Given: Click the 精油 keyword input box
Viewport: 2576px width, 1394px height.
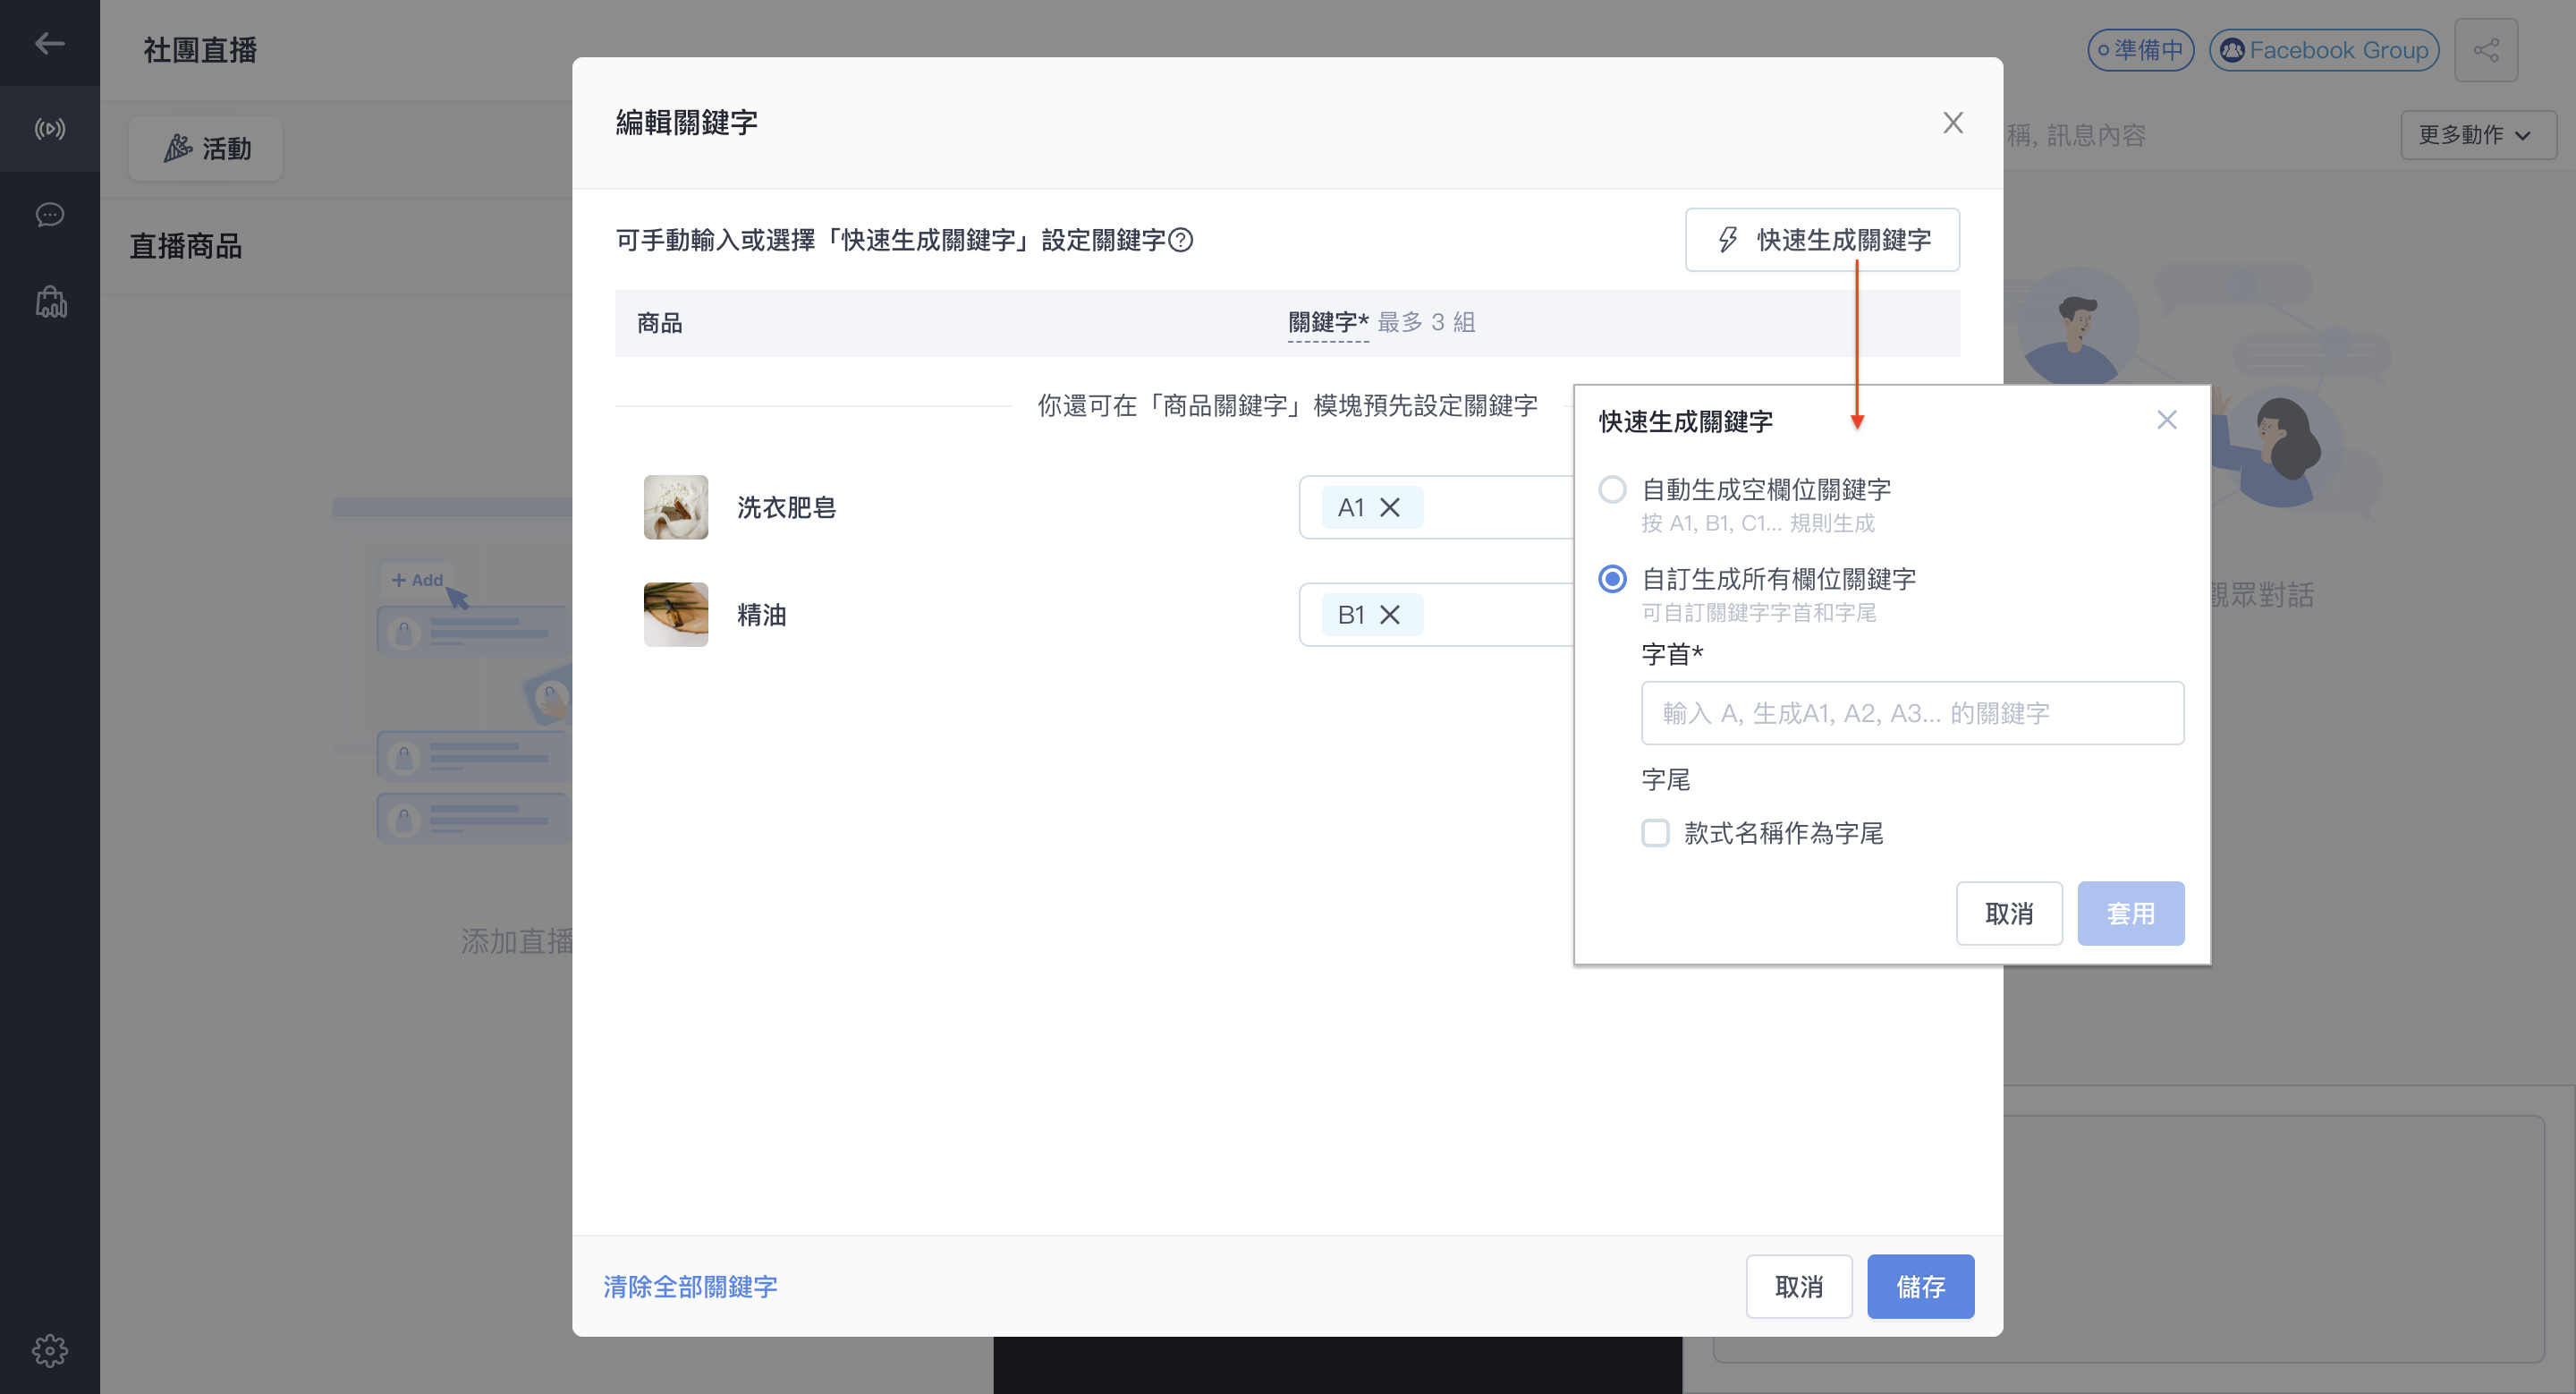Looking at the screenshot, I should pyautogui.click(x=1437, y=614).
